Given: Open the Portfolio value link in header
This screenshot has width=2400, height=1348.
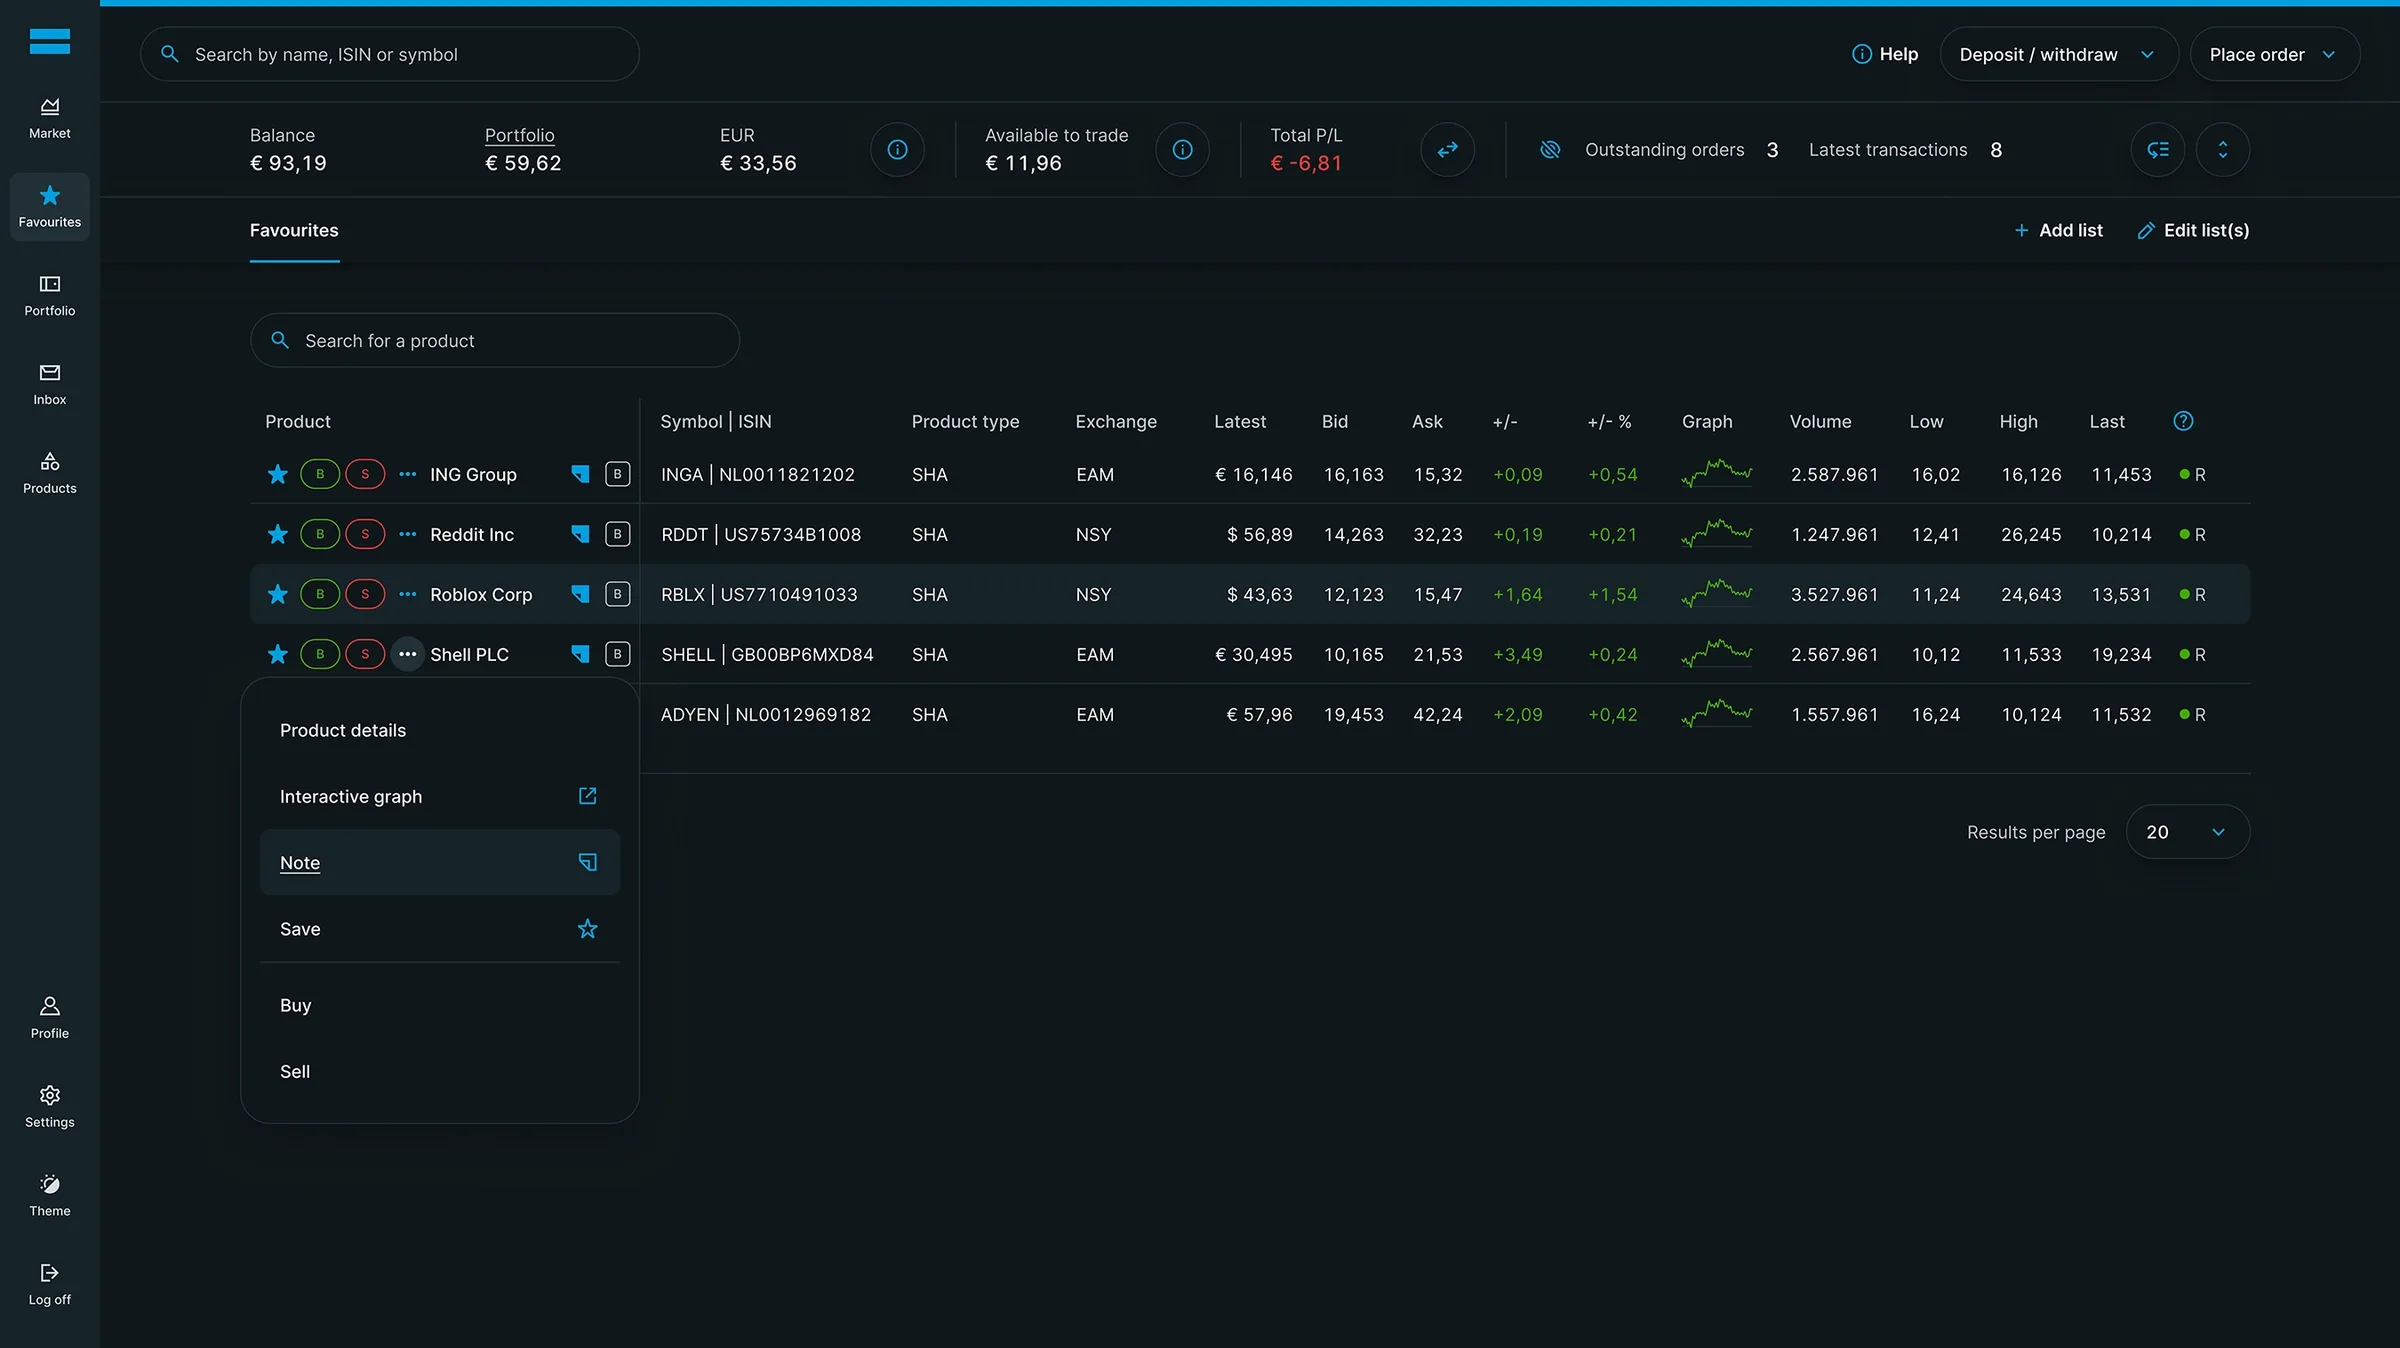Looking at the screenshot, I should coord(519,135).
